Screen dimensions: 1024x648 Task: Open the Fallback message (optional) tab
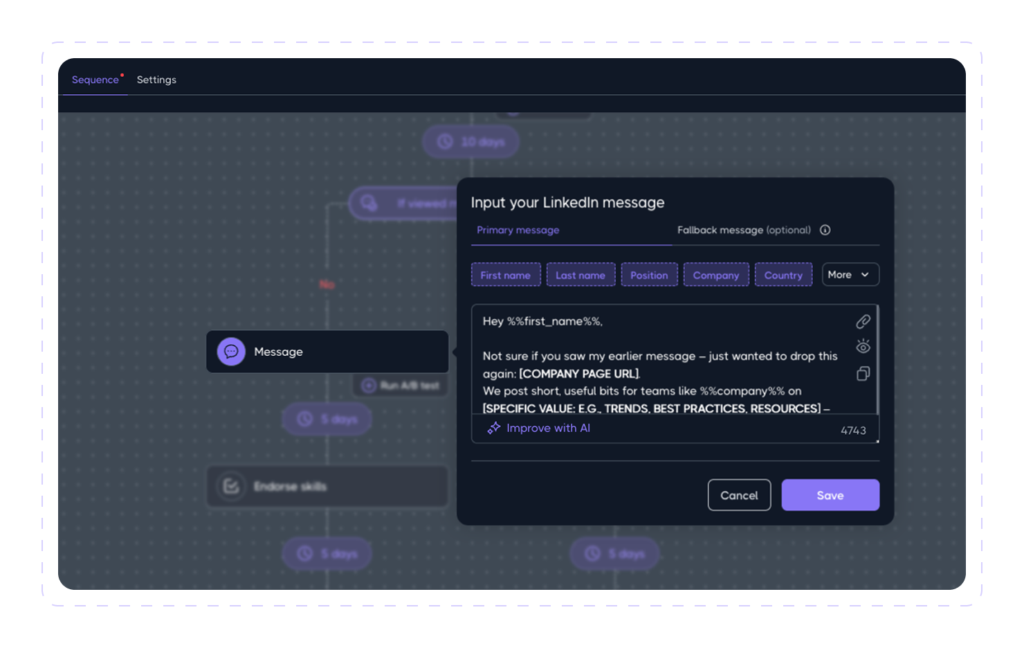click(x=744, y=230)
